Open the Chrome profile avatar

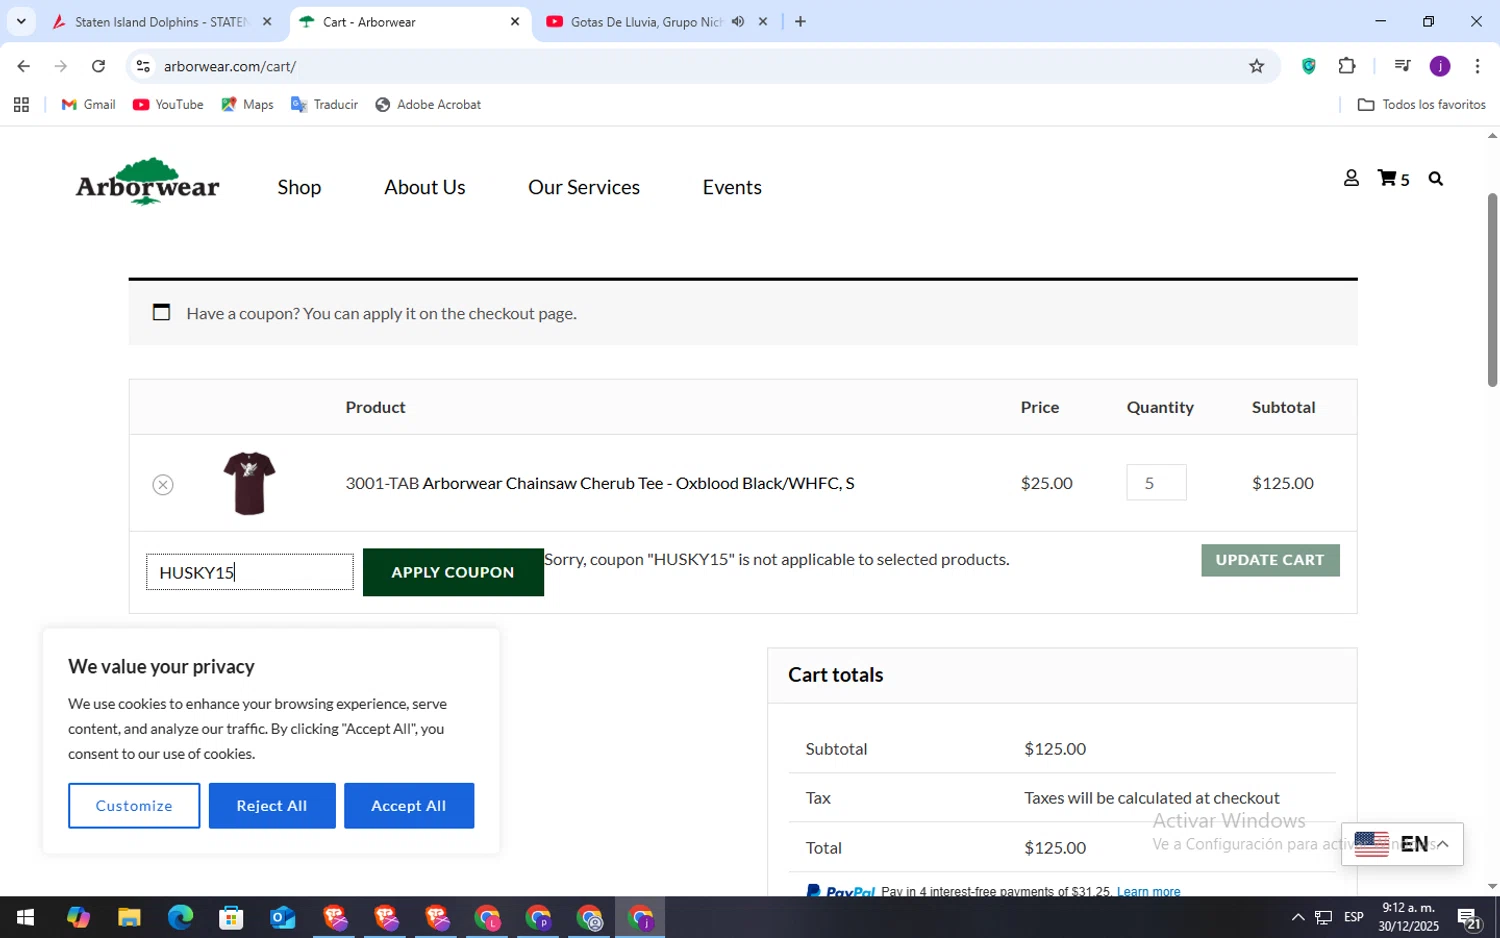click(1440, 66)
